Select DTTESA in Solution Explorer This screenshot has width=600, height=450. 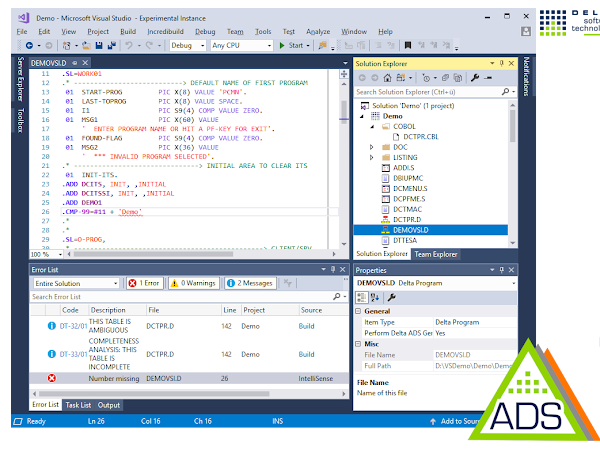pyautogui.click(x=405, y=241)
